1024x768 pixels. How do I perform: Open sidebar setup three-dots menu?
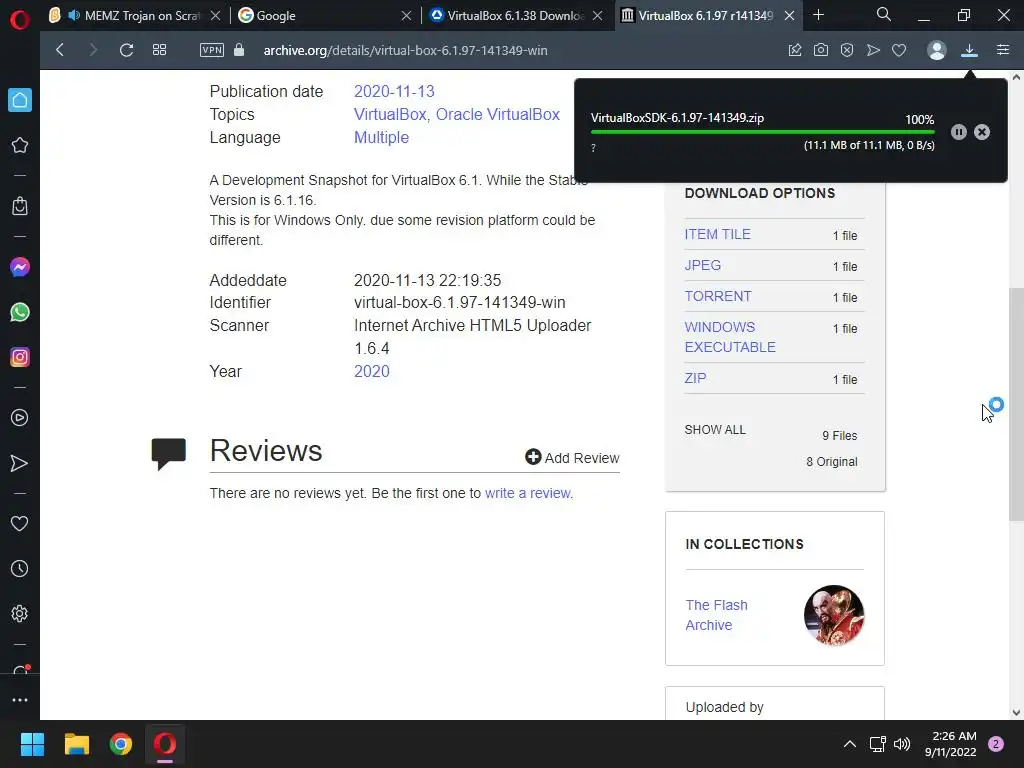pos(20,699)
